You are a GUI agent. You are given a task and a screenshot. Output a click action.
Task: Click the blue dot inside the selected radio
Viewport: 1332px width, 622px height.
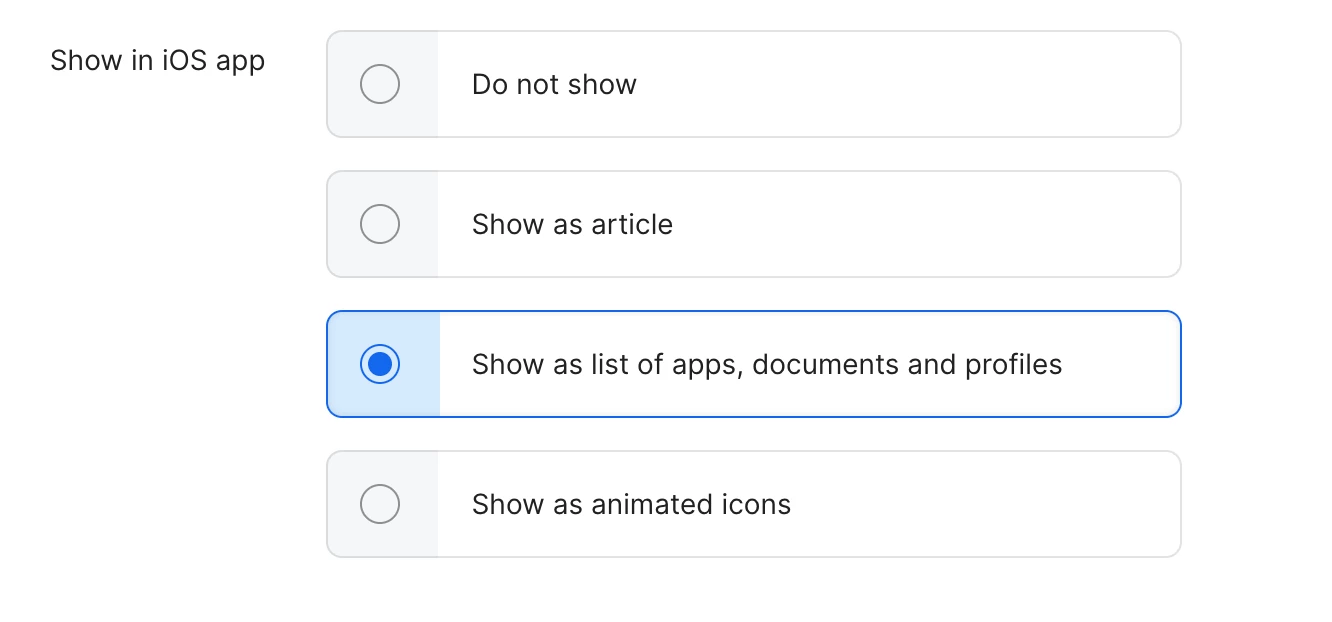pos(380,364)
